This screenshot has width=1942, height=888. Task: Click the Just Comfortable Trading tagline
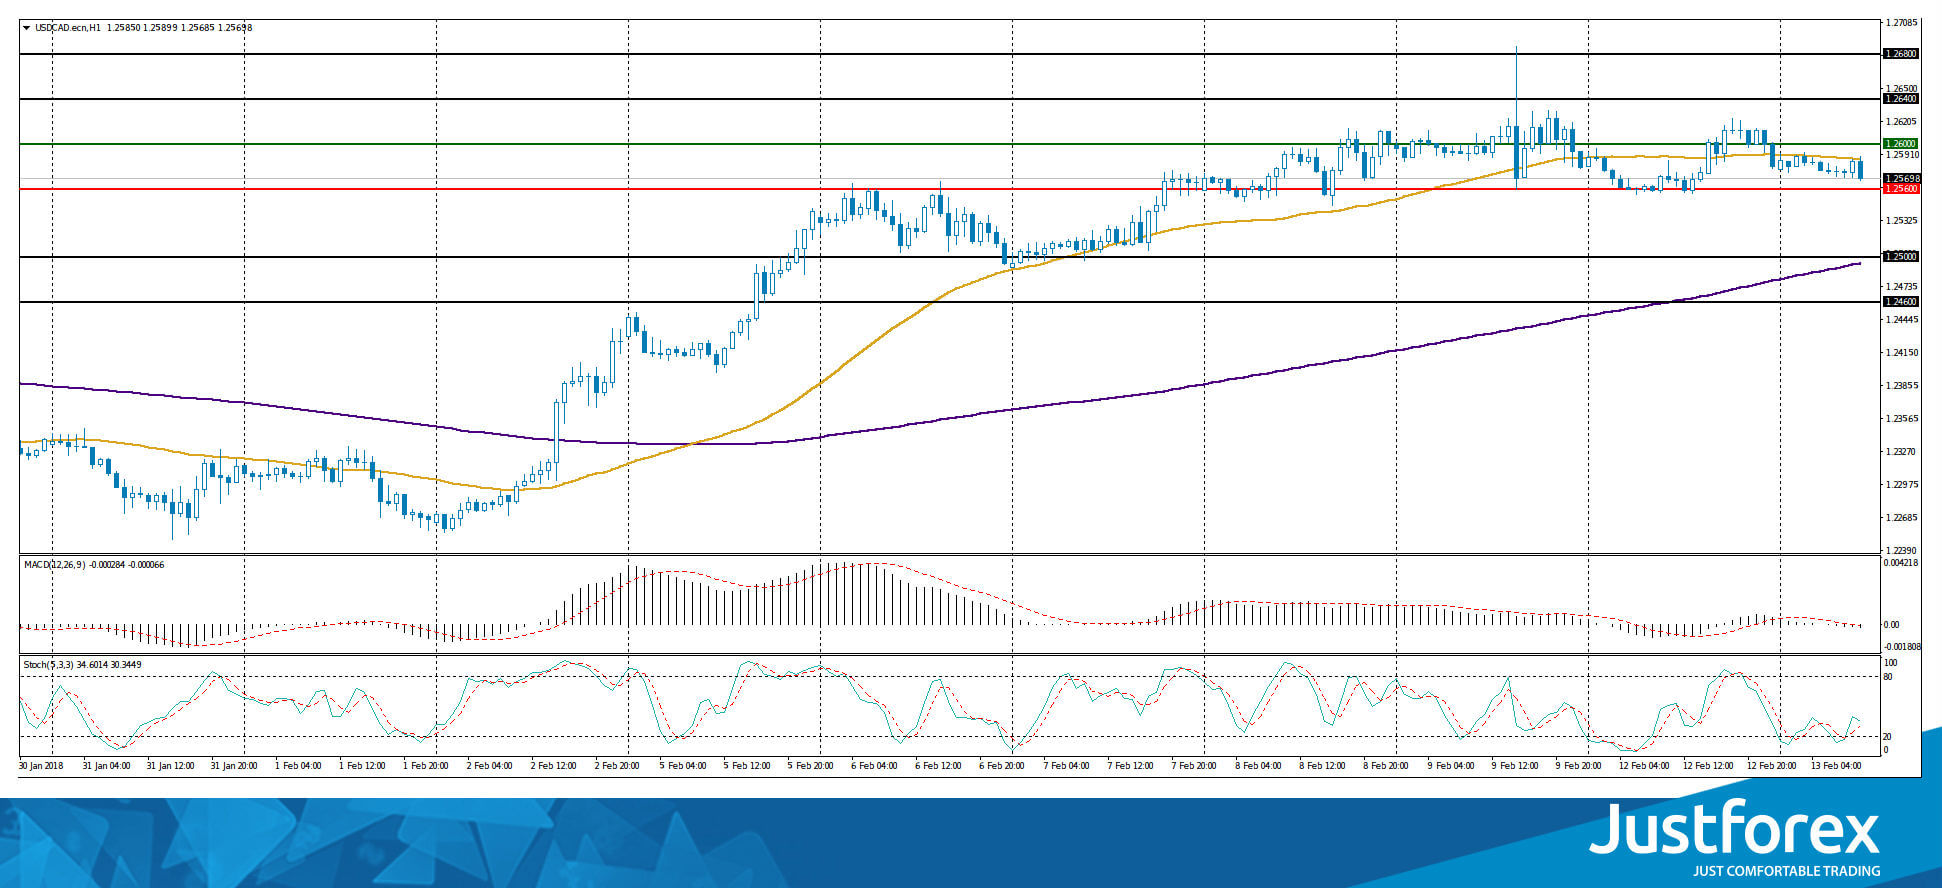pyautogui.click(x=1786, y=871)
